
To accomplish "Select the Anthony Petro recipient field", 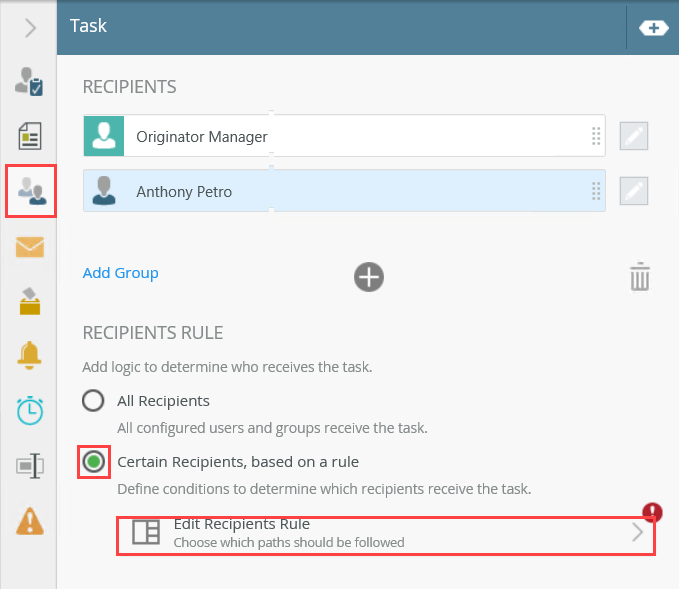I will 350,191.
